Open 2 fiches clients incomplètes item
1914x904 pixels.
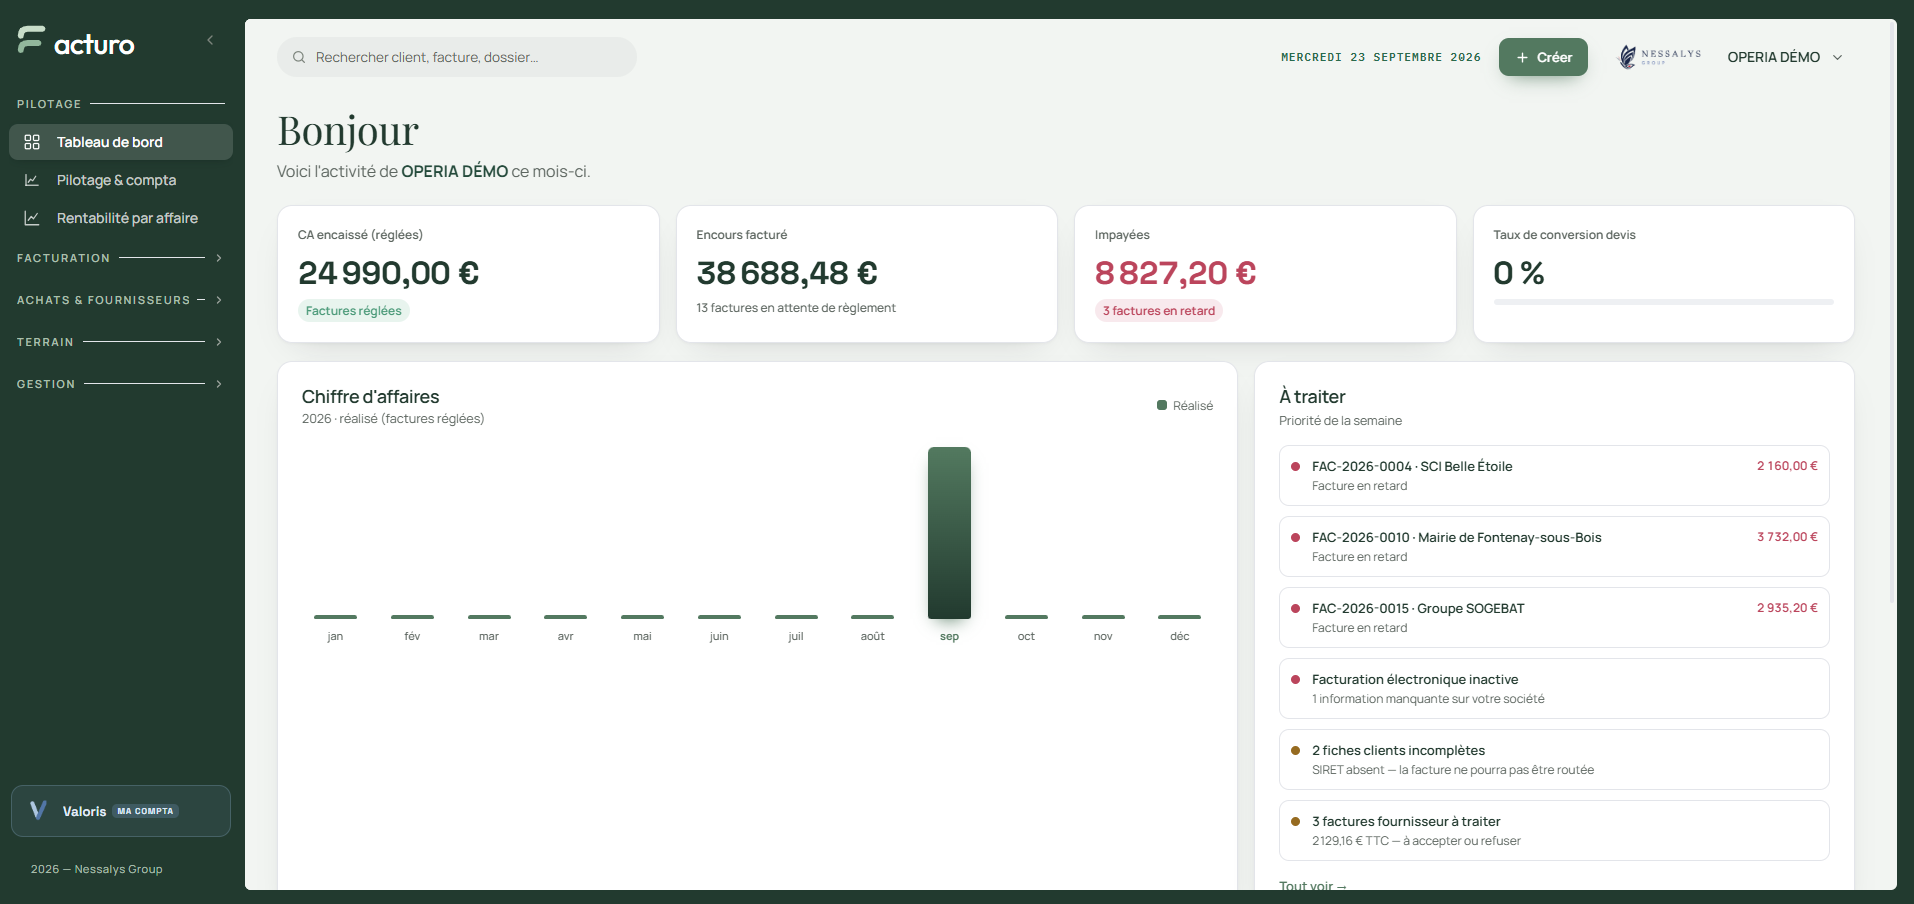1554,759
